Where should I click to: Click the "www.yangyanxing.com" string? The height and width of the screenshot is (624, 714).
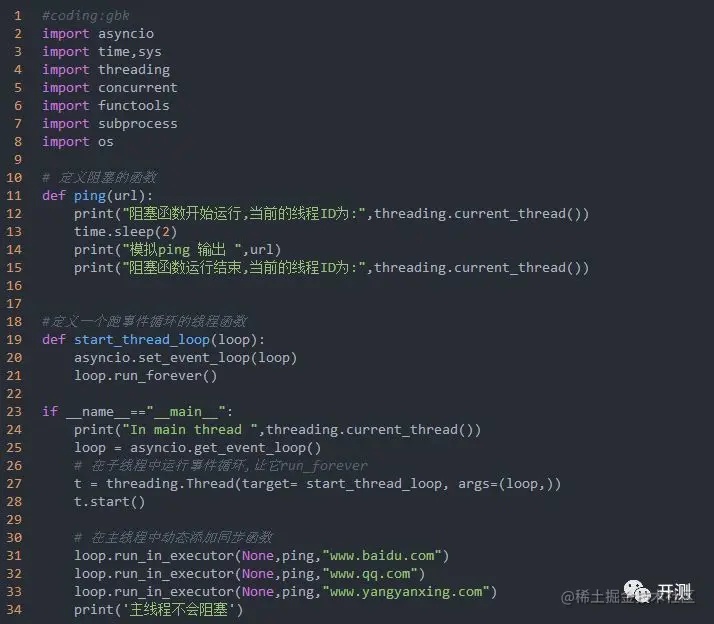[x=406, y=592]
